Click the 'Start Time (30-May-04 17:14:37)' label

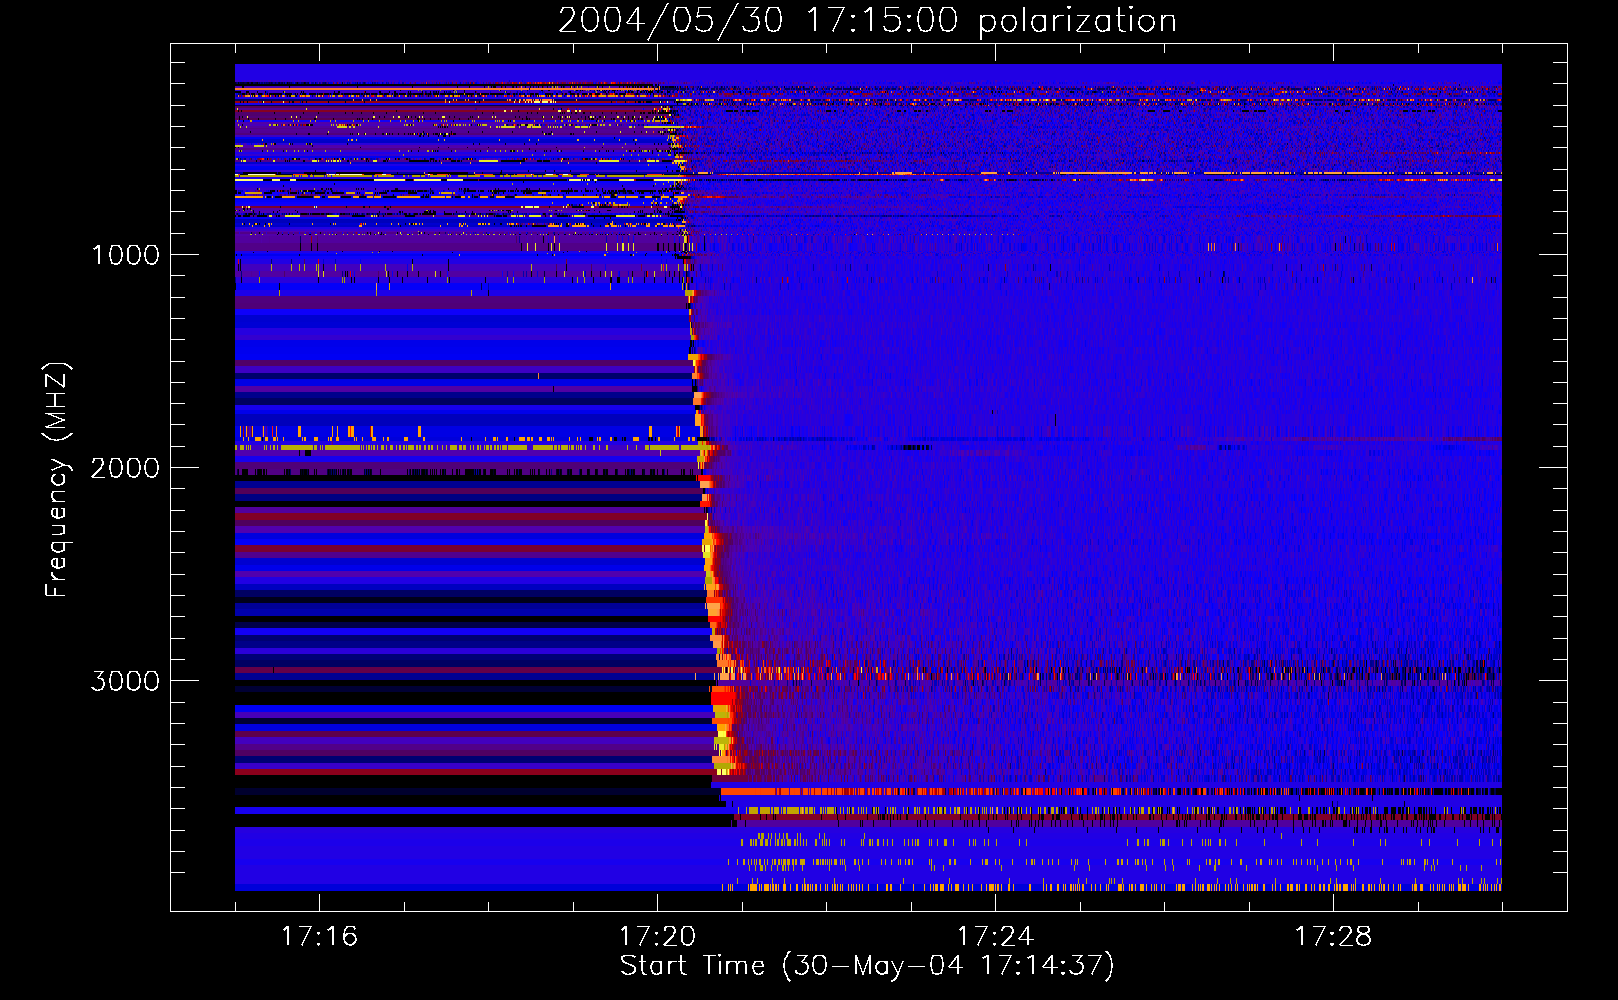coord(867,966)
